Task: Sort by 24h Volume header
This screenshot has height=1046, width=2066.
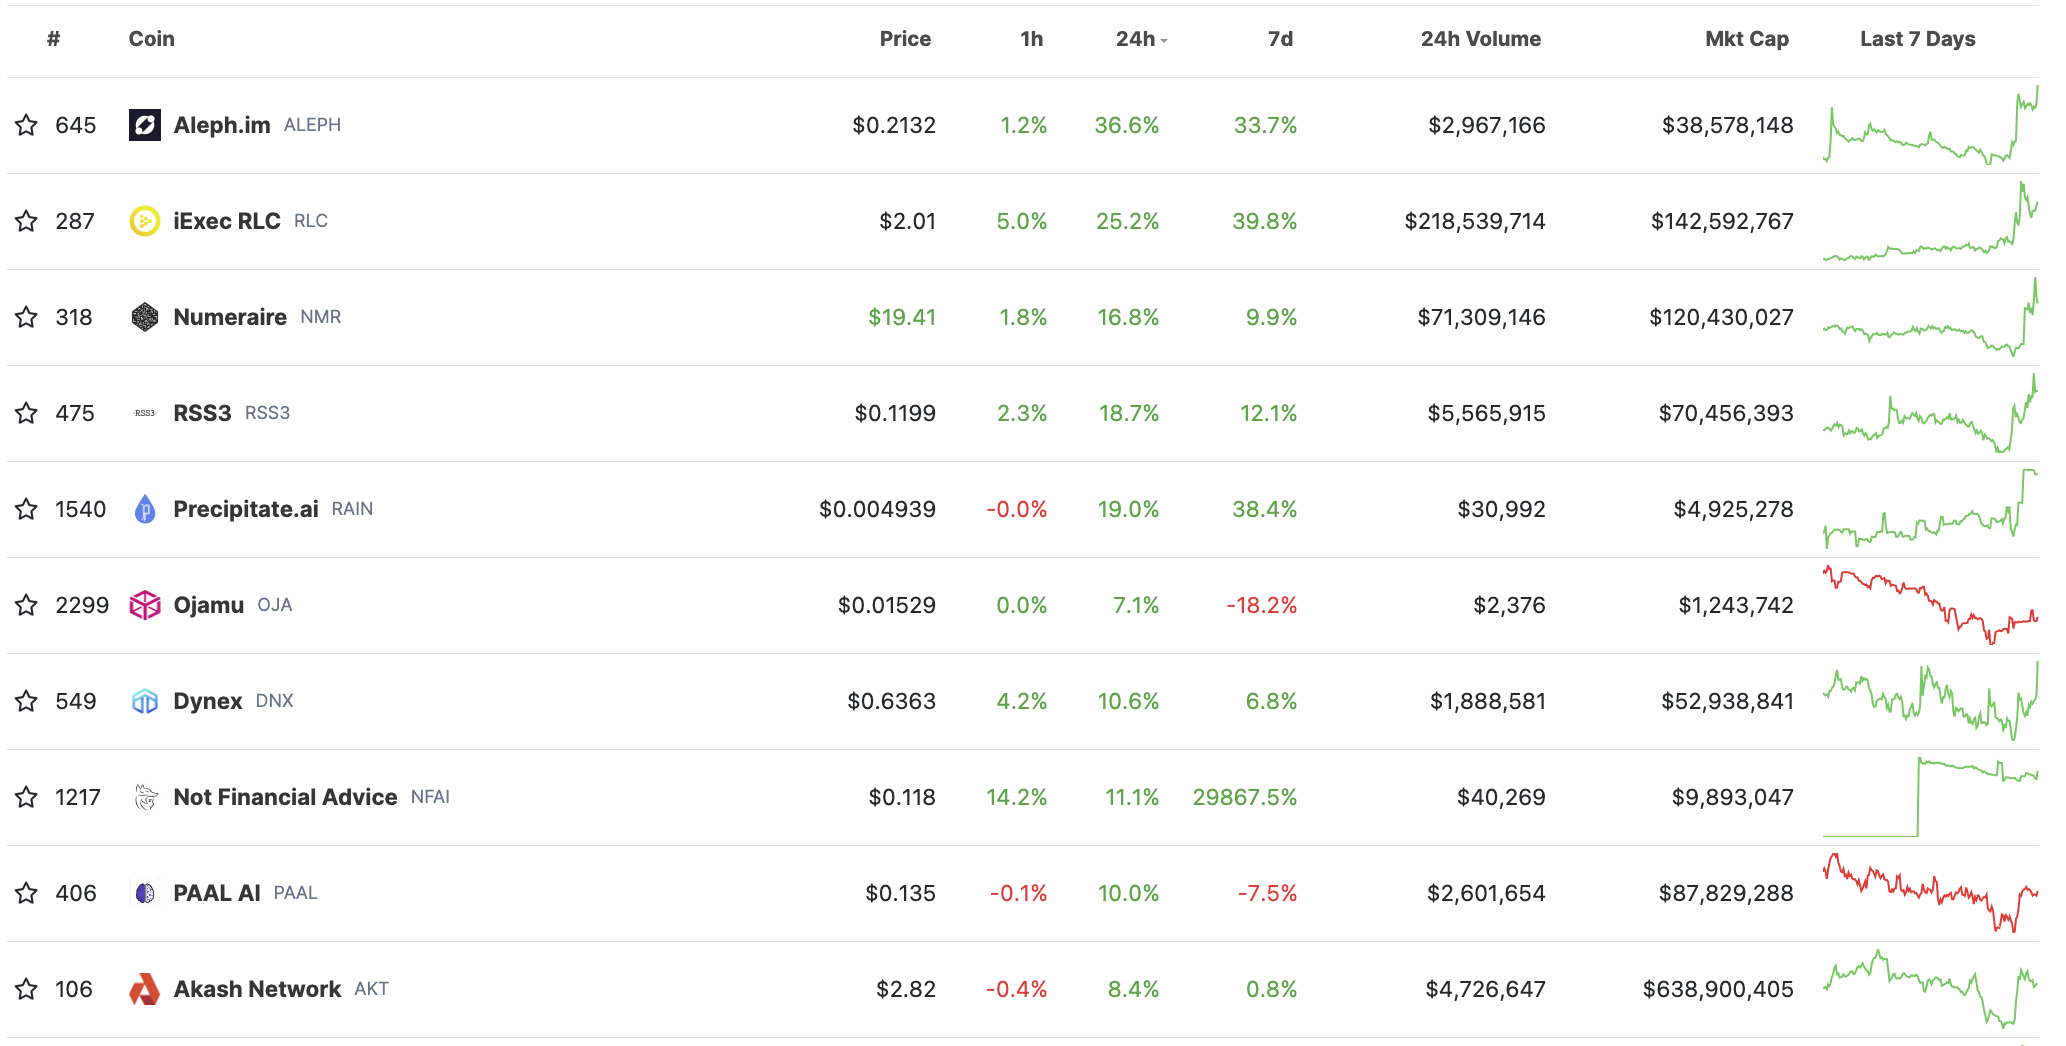Action: pyautogui.click(x=1481, y=39)
